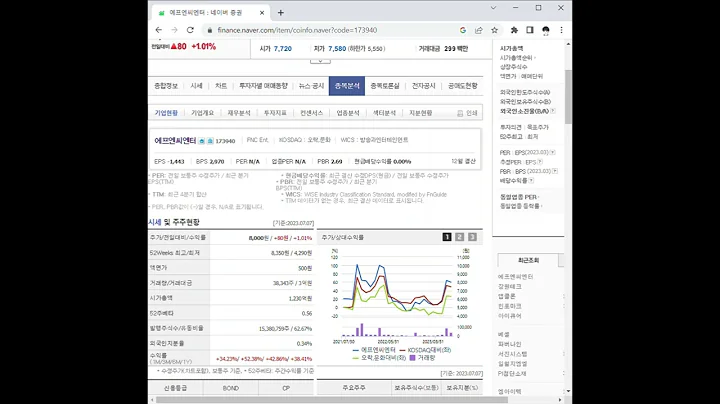
Task: Open the 차트 tab
Action: point(221,86)
